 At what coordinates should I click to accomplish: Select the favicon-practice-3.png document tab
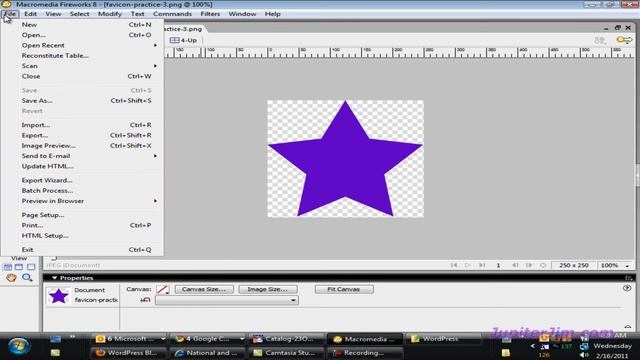tap(183, 29)
